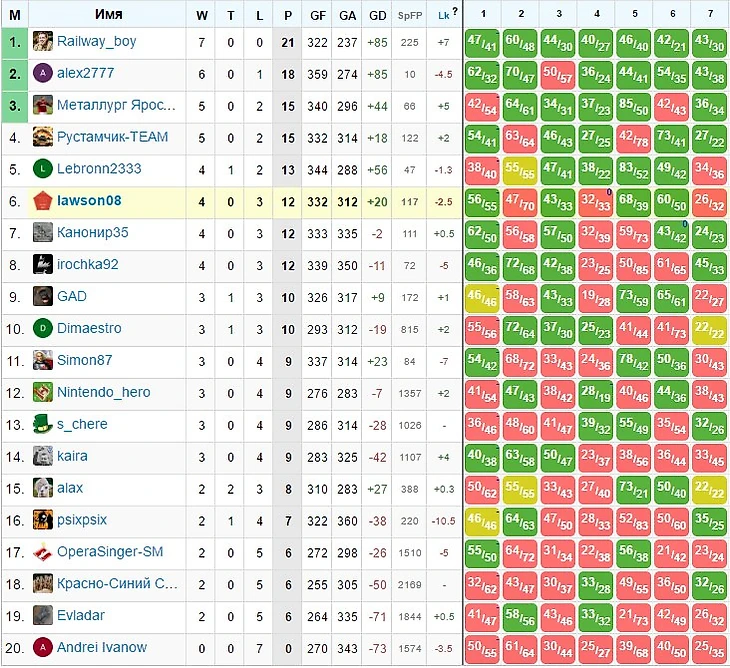The height and width of the screenshot is (668, 730).
Task: Click psixpsix's avatar icon
Action: 42,520
